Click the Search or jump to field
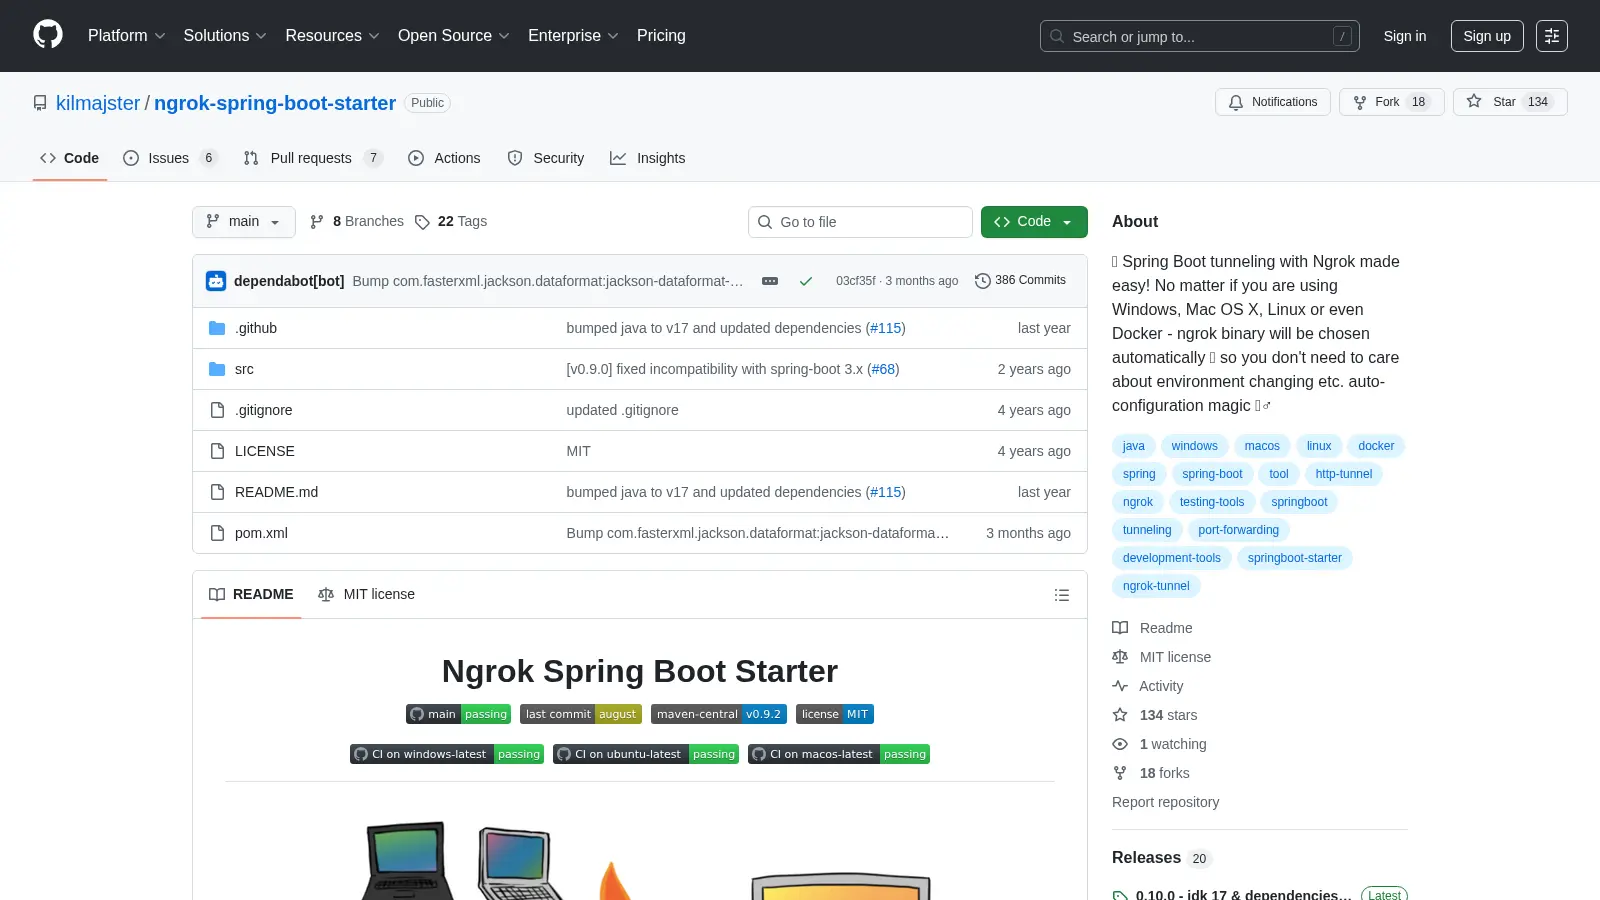 (1200, 36)
